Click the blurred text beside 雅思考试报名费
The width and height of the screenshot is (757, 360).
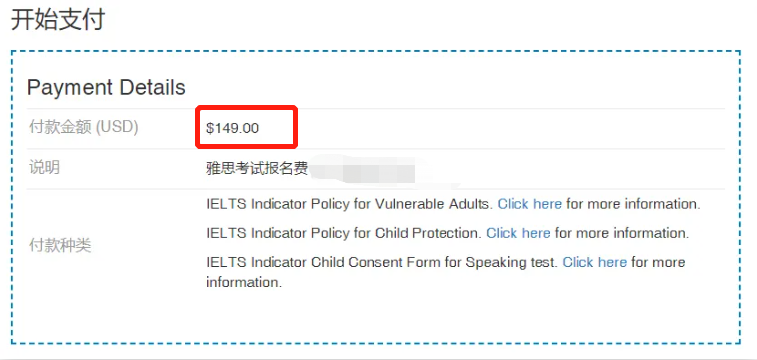pyautogui.click(x=364, y=171)
